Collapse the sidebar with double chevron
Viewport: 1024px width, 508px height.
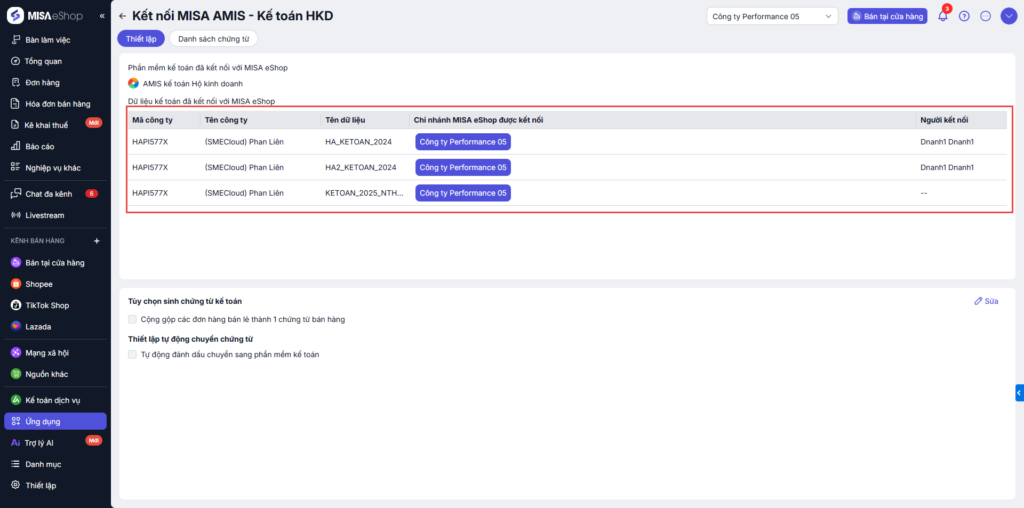coord(102,16)
